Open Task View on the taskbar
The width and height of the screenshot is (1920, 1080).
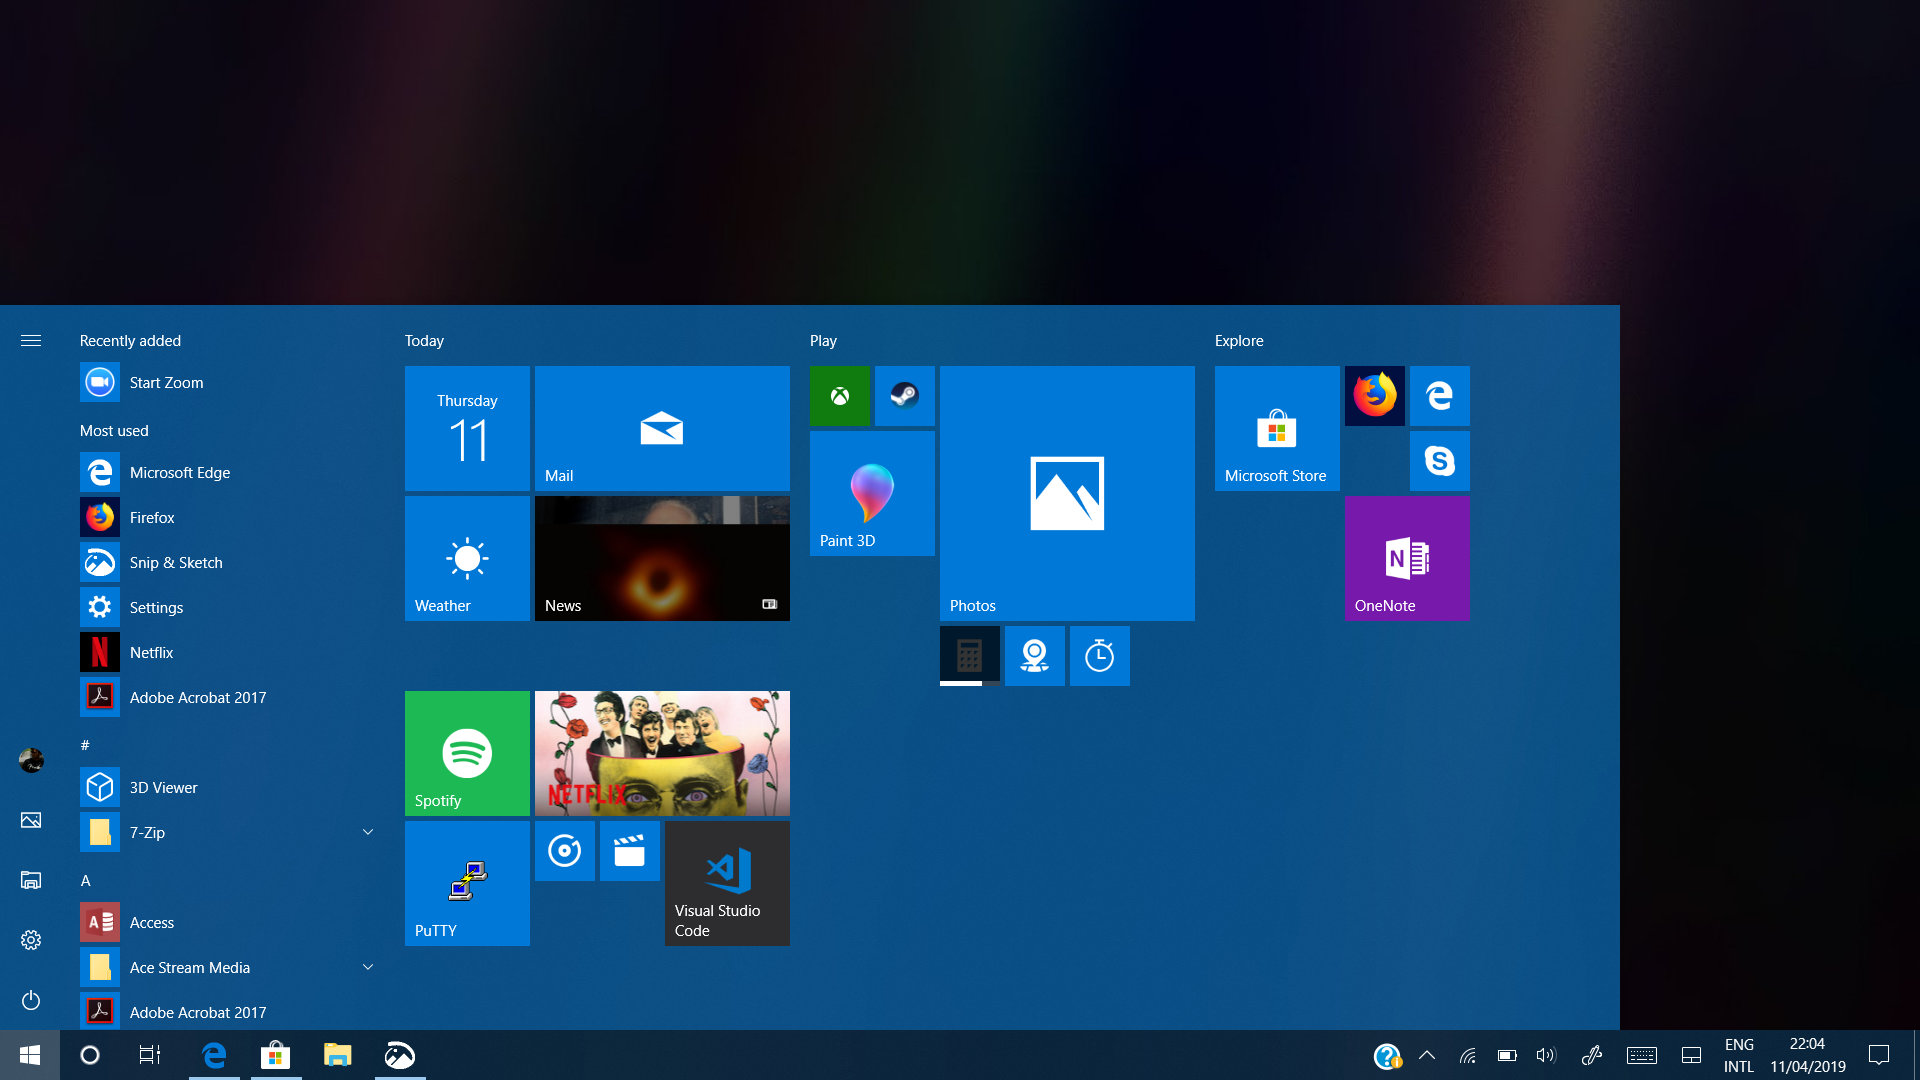coord(150,1055)
